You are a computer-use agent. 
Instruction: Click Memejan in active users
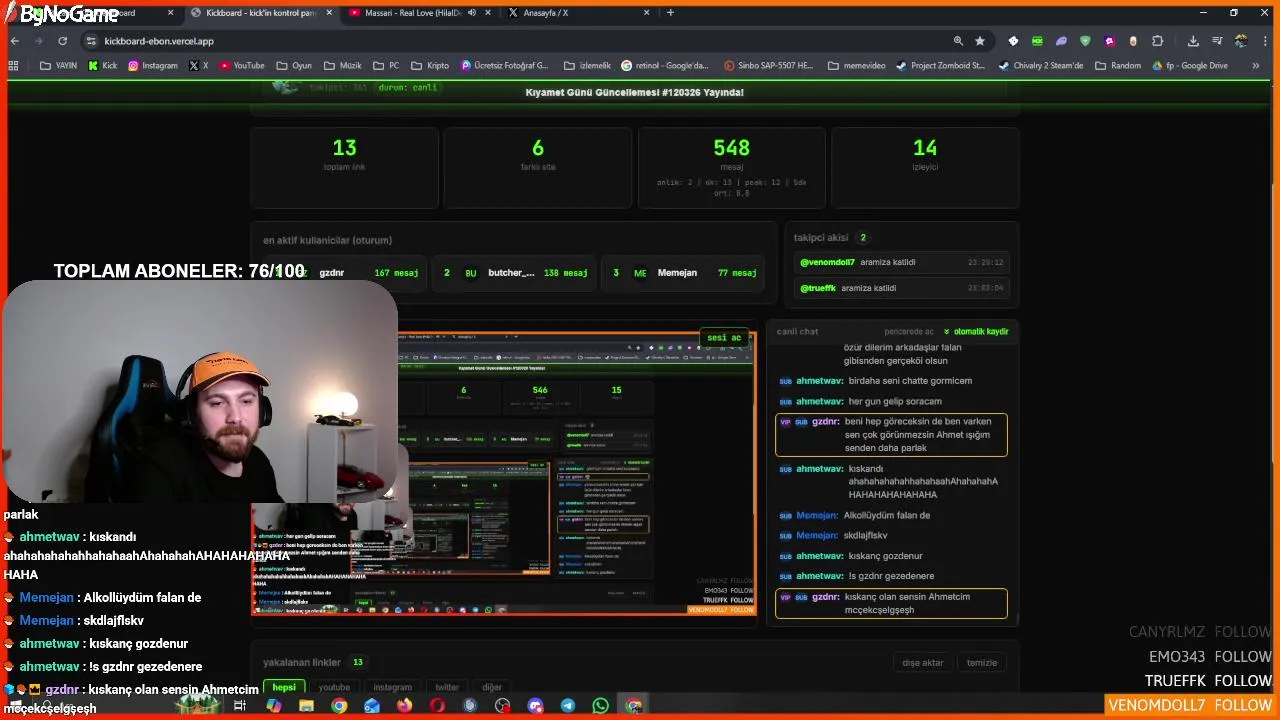[682, 273]
